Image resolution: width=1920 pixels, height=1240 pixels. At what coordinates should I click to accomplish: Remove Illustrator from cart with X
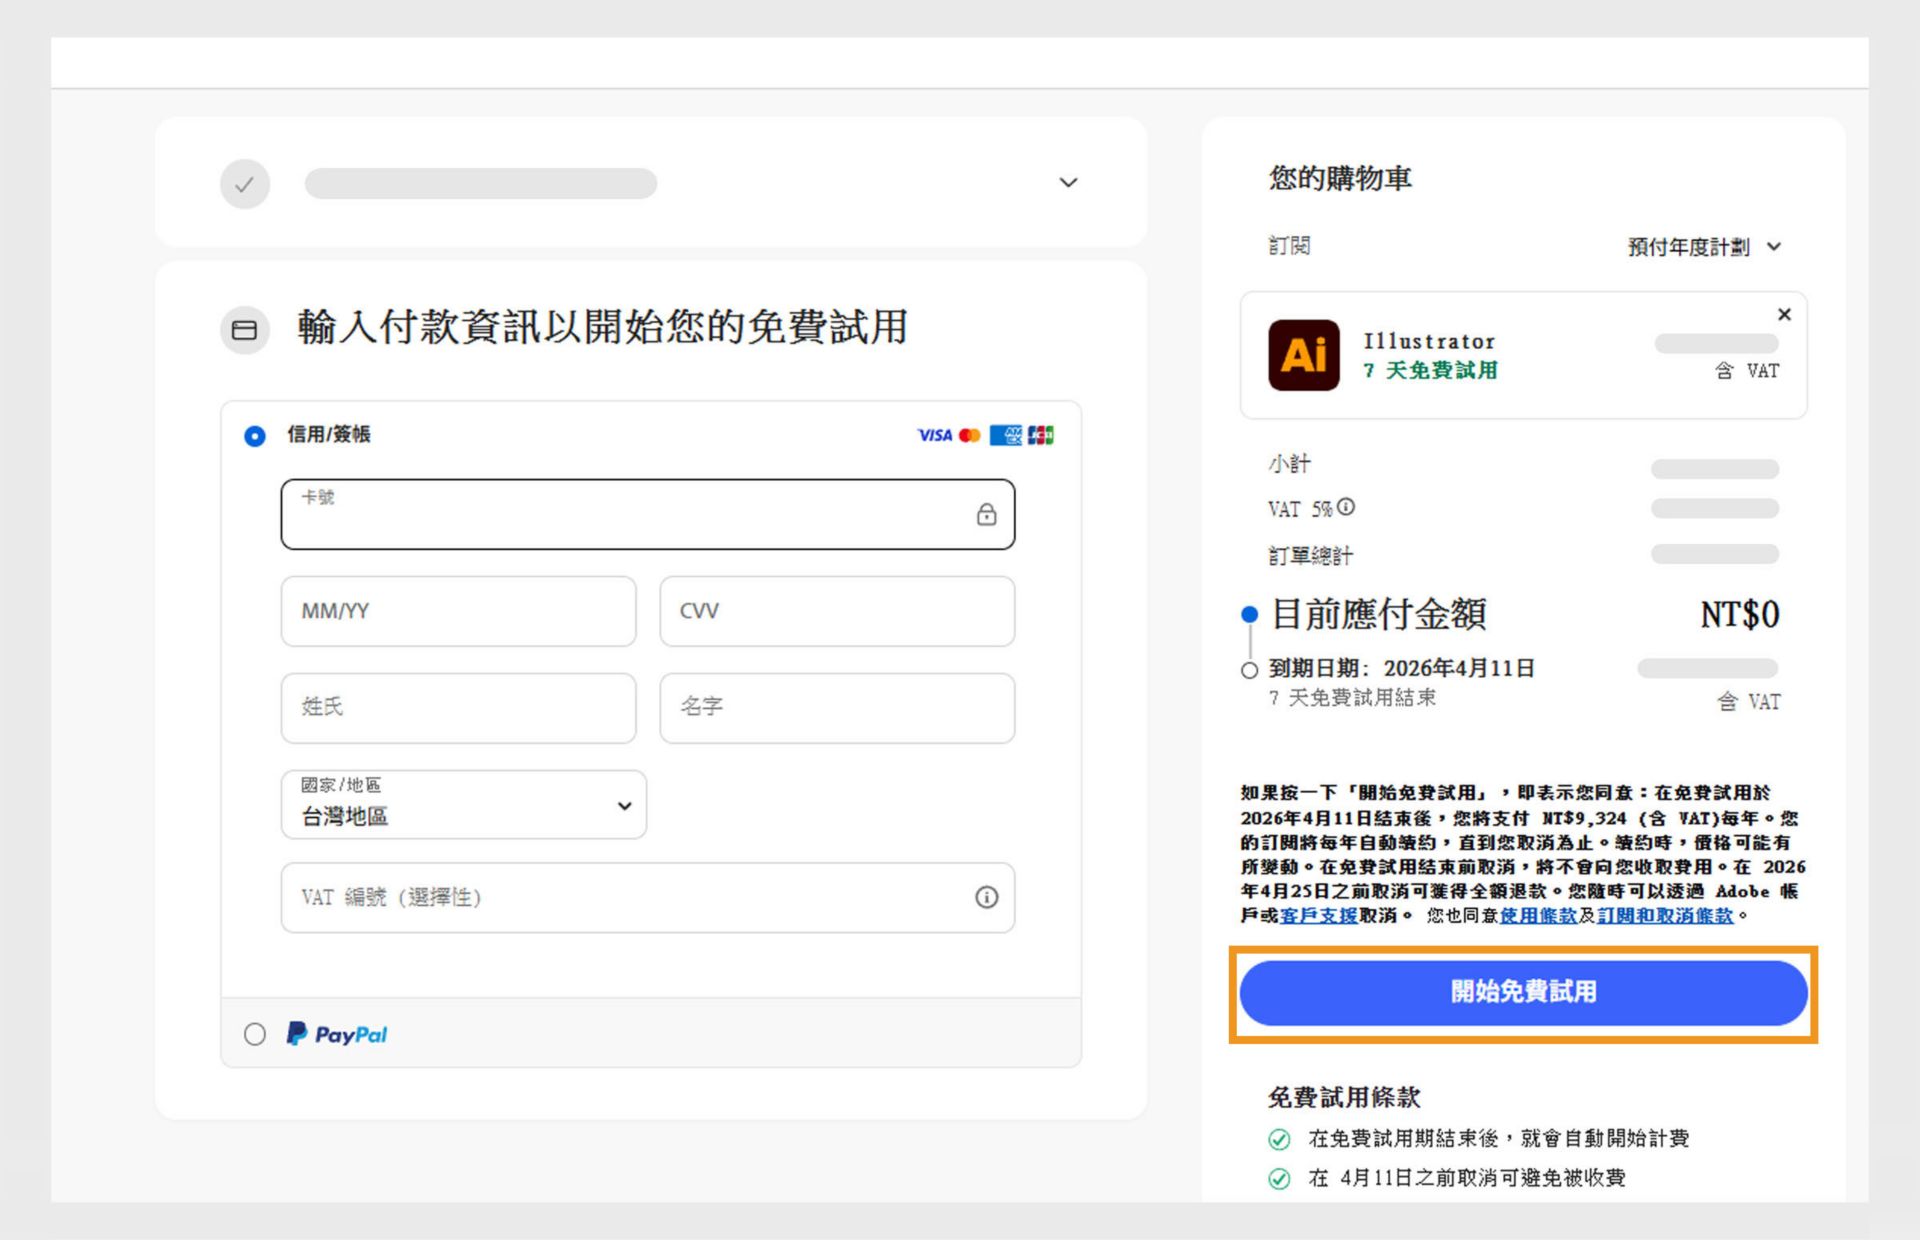(x=1784, y=314)
